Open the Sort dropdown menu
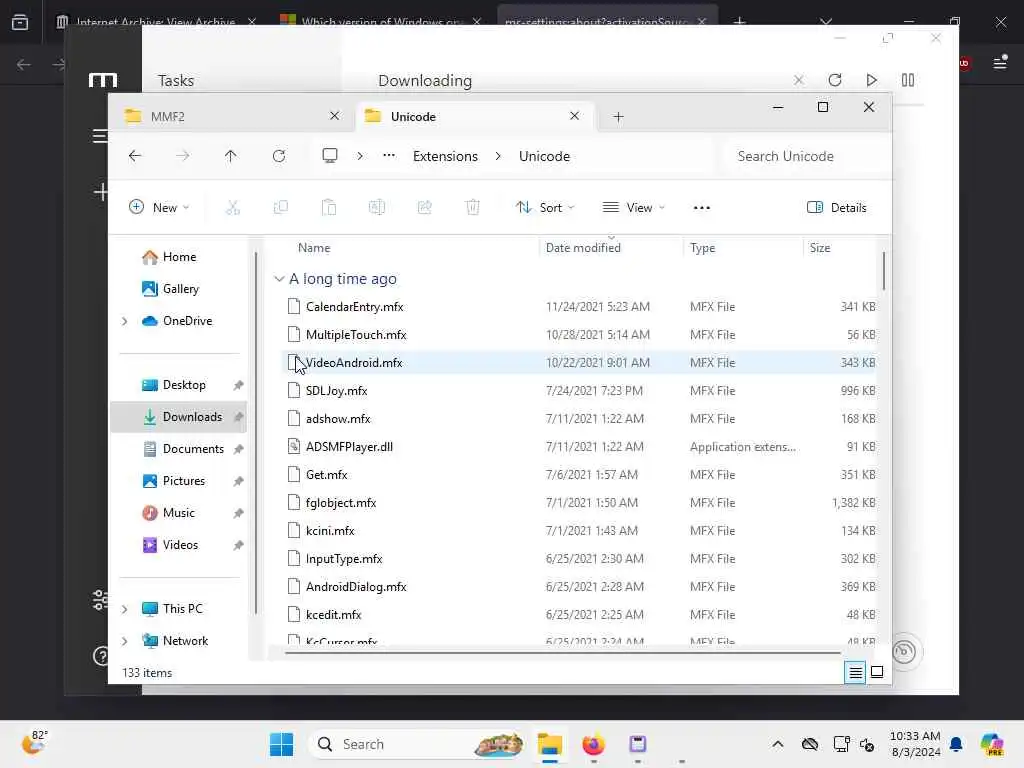This screenshot has height=768, width=1024. [545, 208]
